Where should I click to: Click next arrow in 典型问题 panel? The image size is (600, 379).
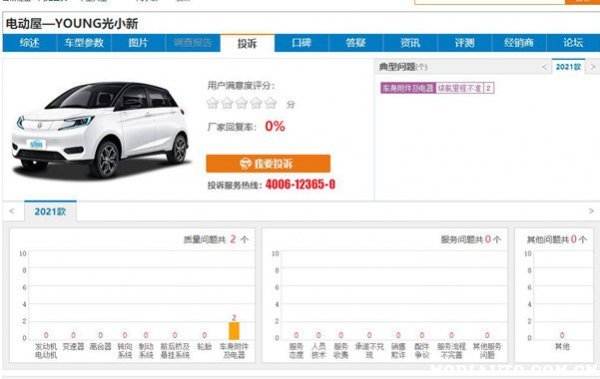pyautogui.click(x=593, y=67)
